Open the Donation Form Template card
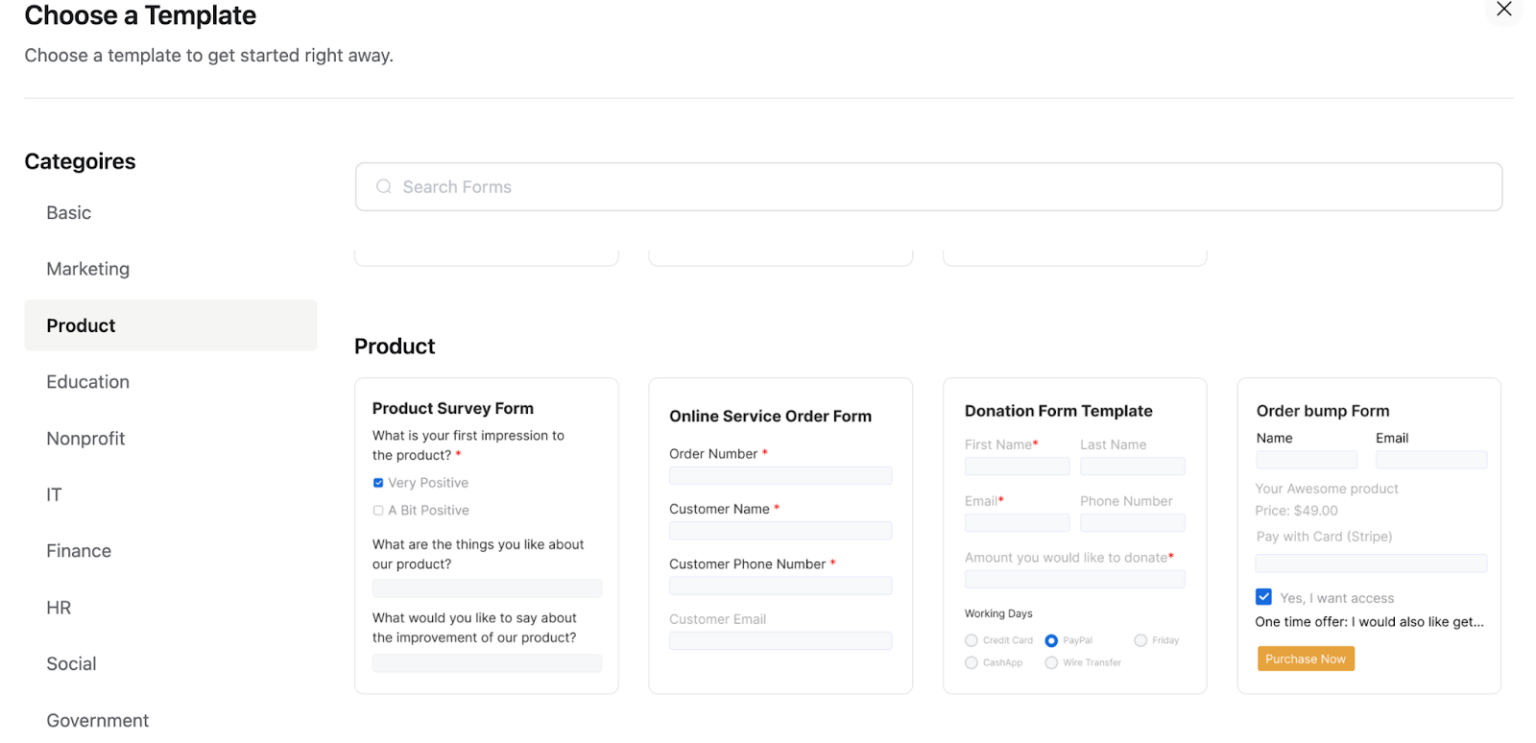 tap(1074, 536)
